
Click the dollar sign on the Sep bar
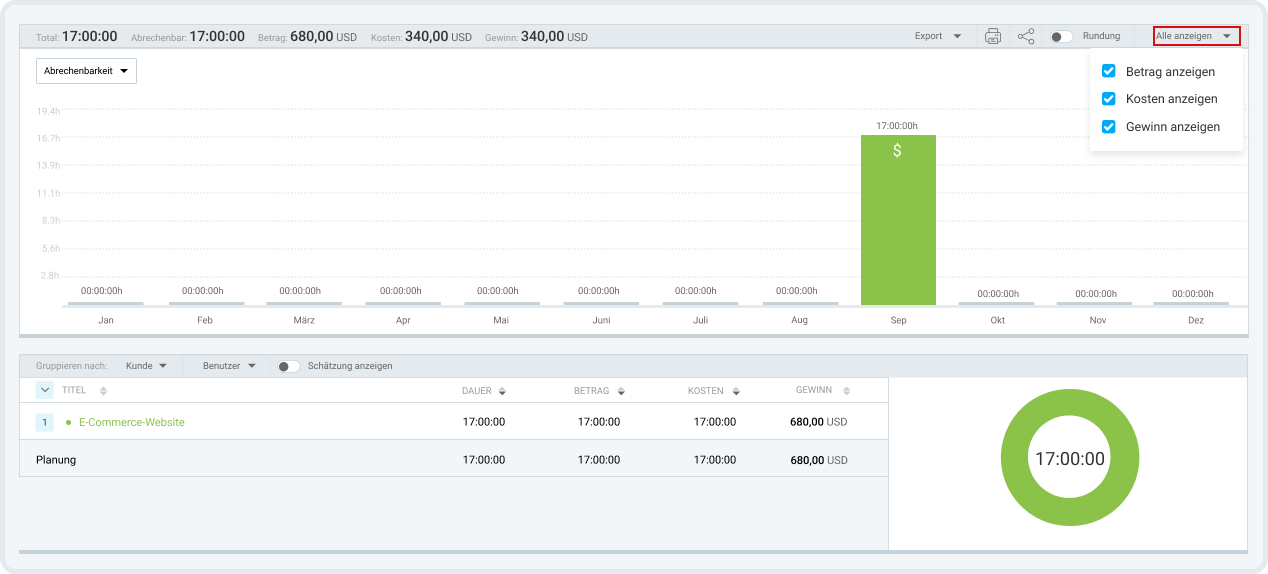point(897,151)
